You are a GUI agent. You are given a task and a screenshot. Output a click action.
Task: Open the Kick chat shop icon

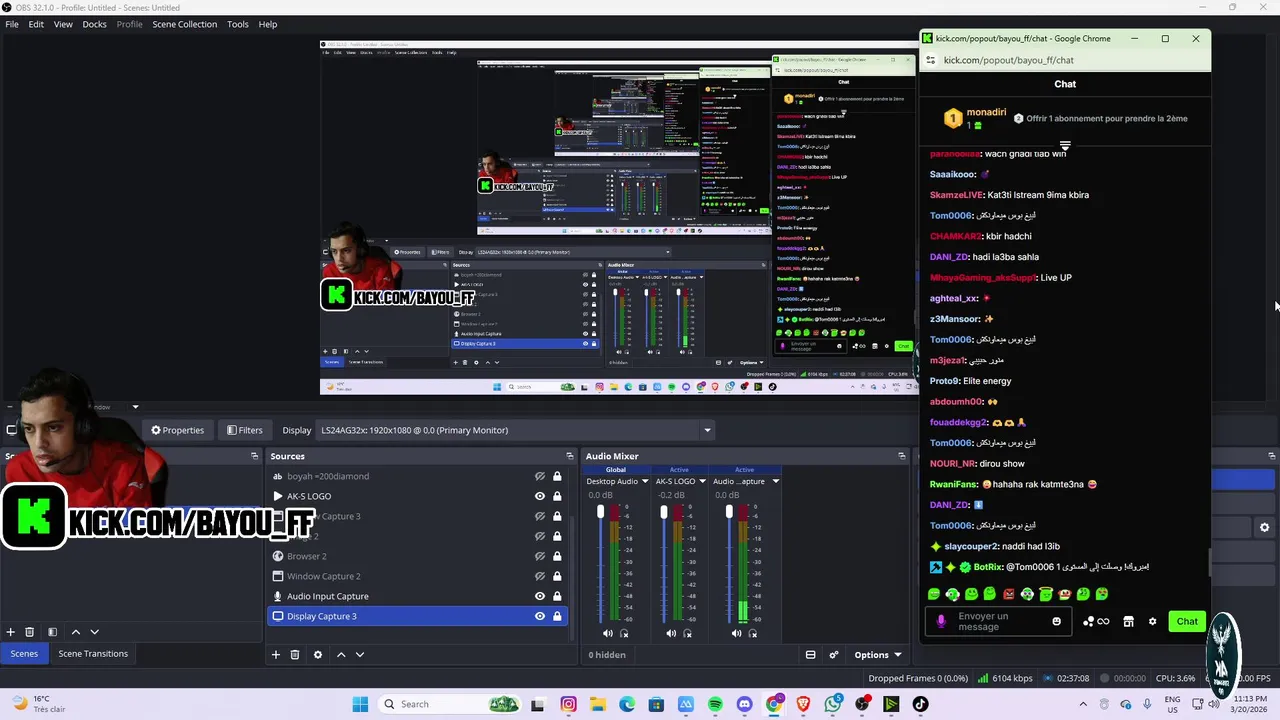coord(1128,621)
